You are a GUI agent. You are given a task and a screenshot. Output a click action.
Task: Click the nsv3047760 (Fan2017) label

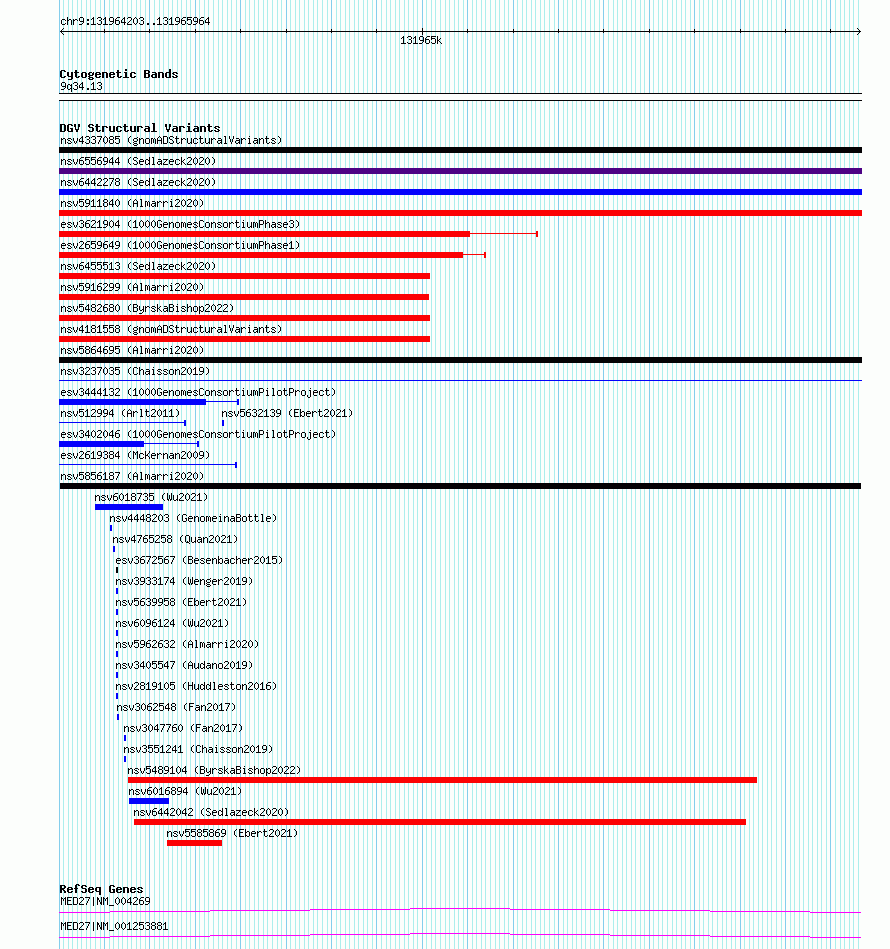pos(183,729)
